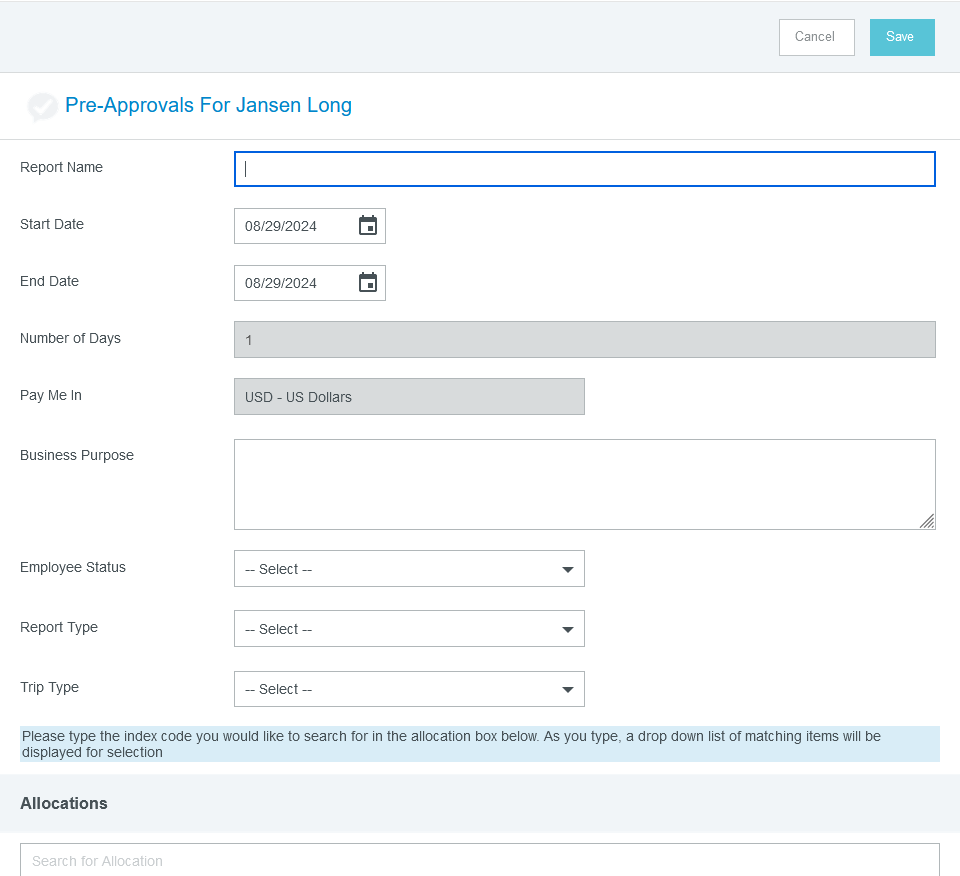The width and height of the screenshot is (960, 876).
Task: Grab the Business Purpose resize handle
Action: 927,521
